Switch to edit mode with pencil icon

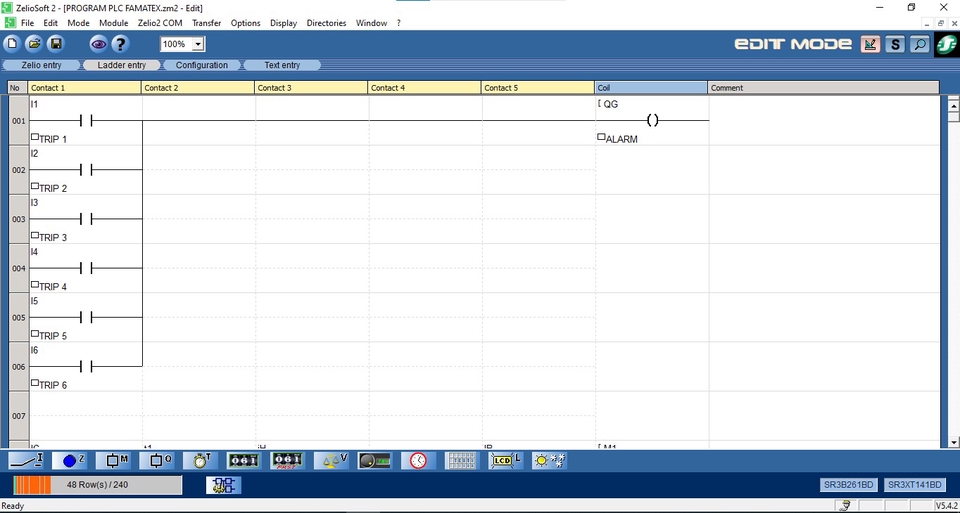tap(870, 44)
